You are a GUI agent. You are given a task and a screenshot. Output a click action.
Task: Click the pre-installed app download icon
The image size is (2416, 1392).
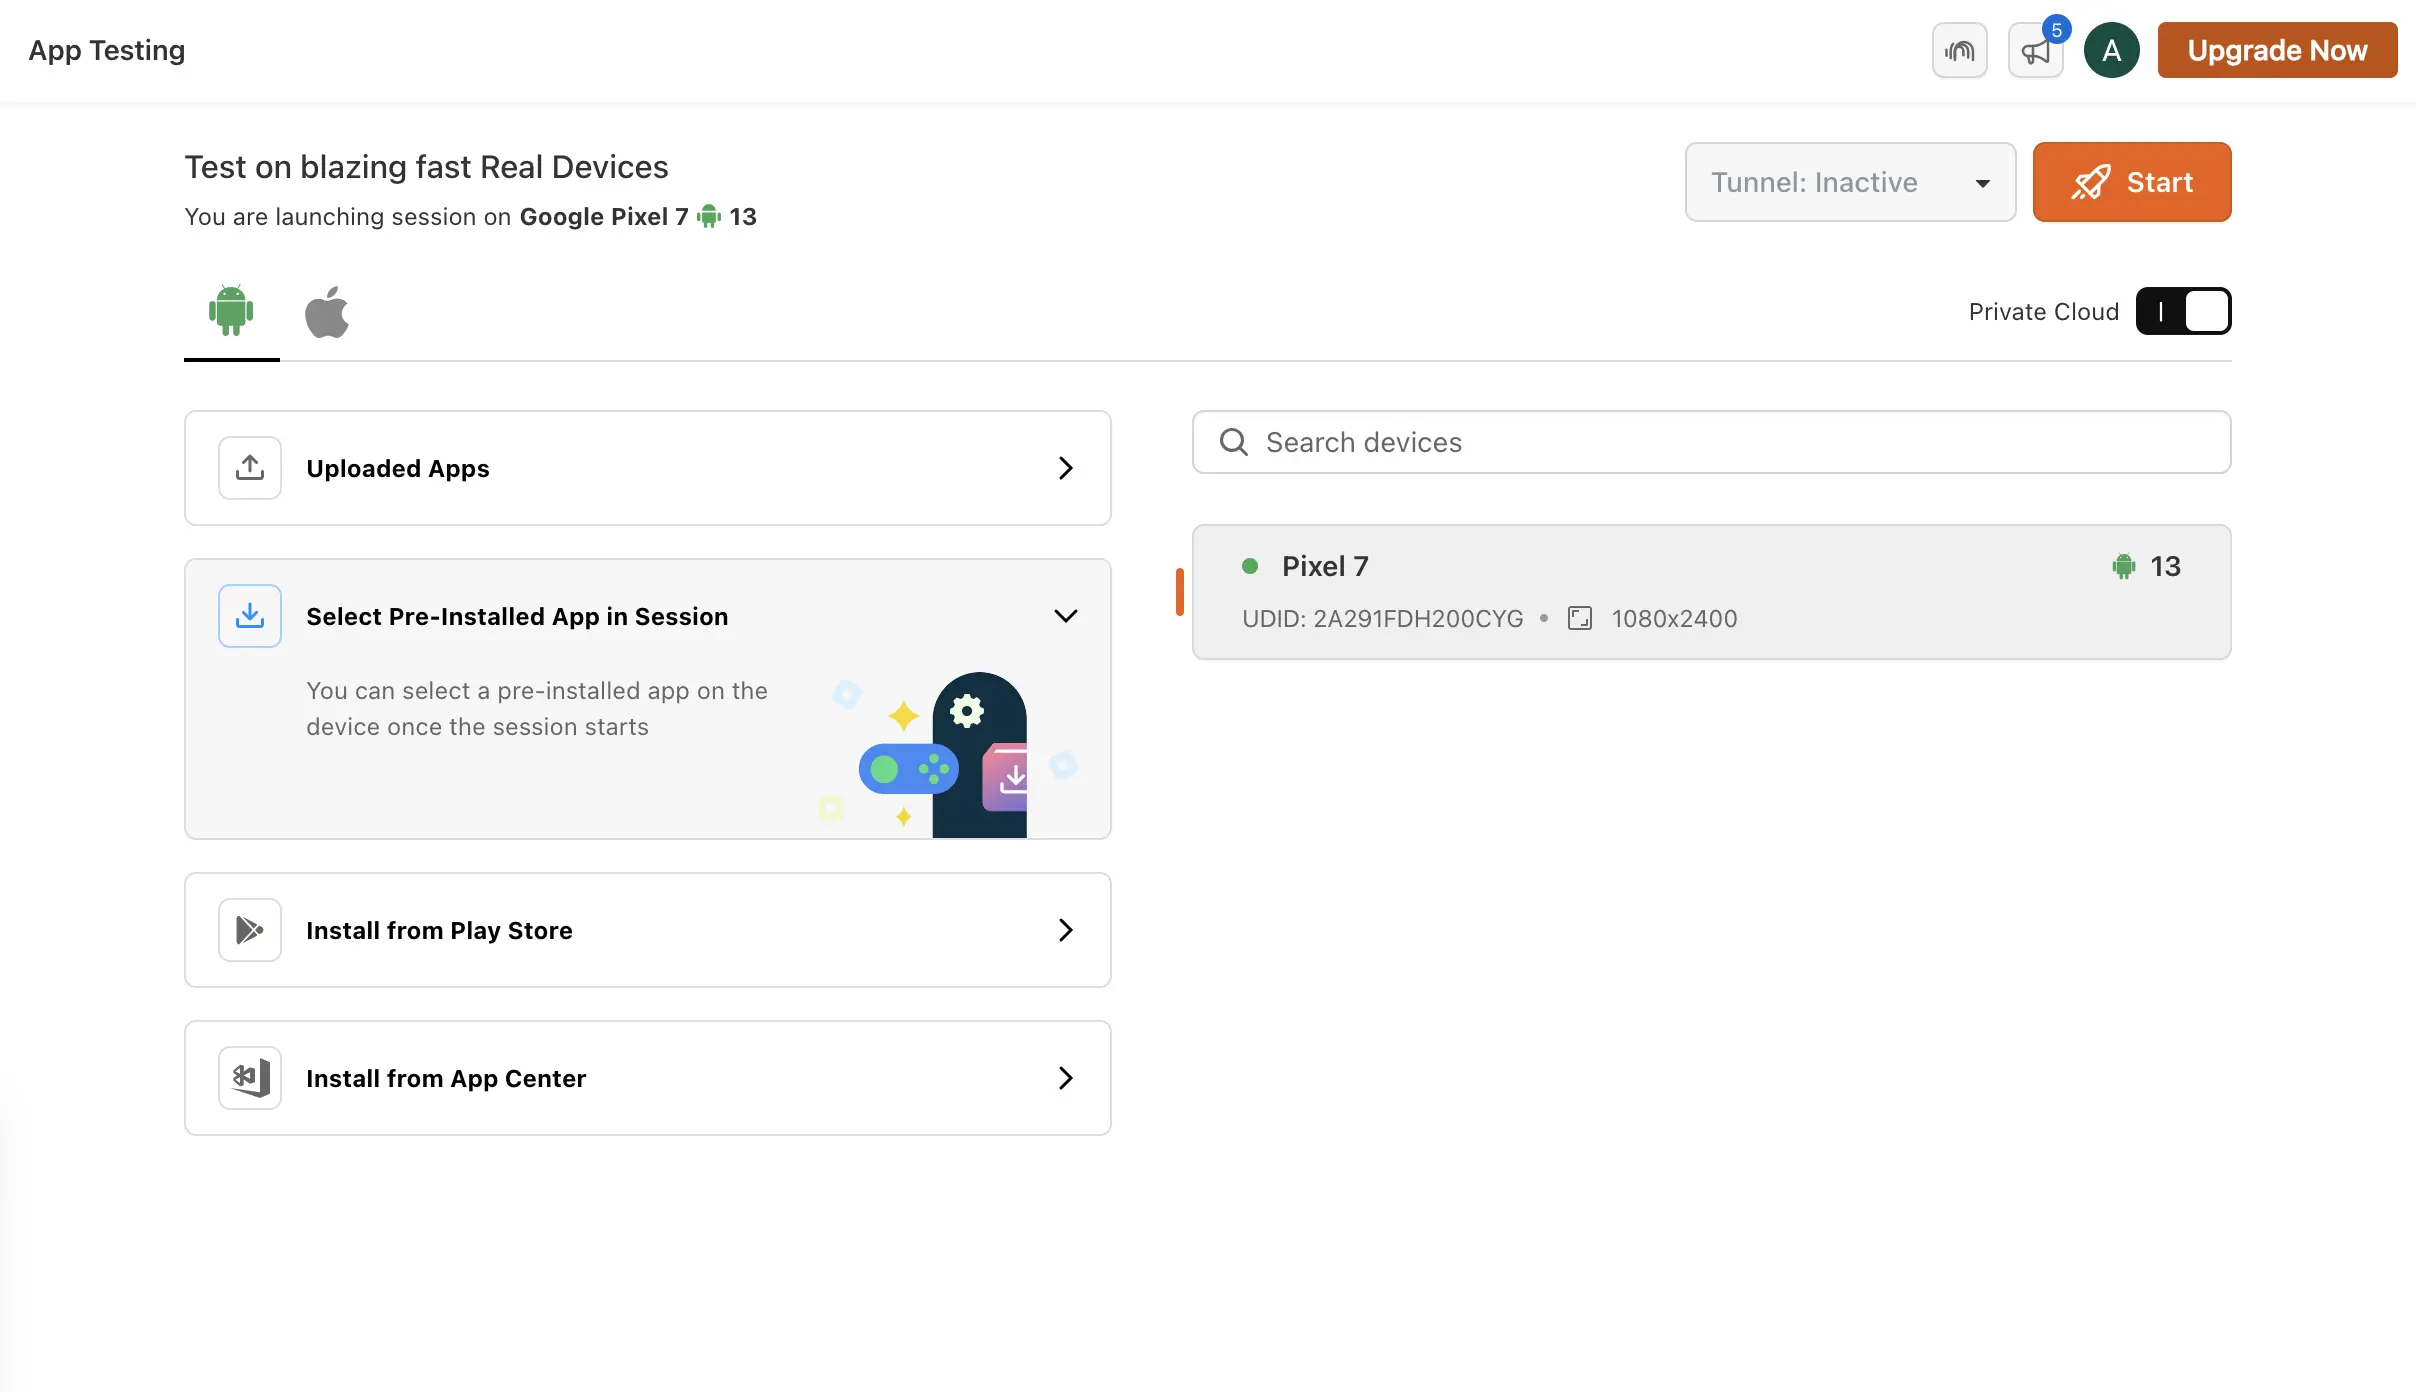tap(250, 616)
